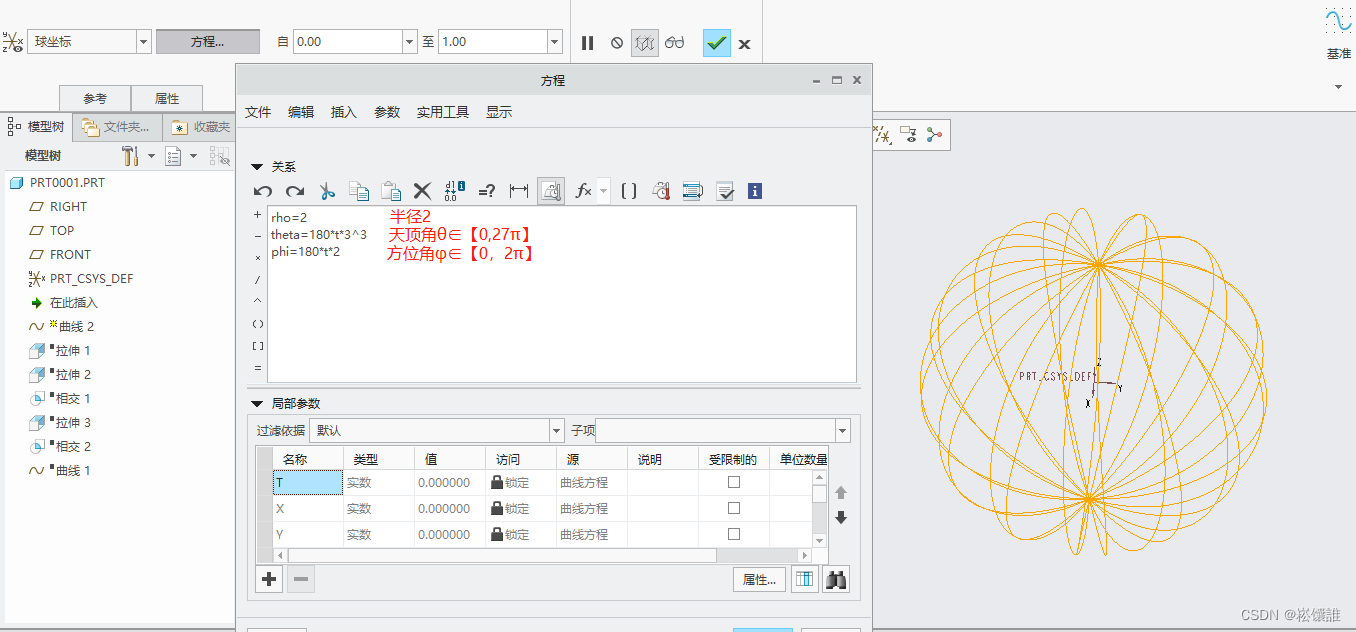Check the restricted box for parameter T
Viewport: 1356px width, 632px height.
point(734,482)
